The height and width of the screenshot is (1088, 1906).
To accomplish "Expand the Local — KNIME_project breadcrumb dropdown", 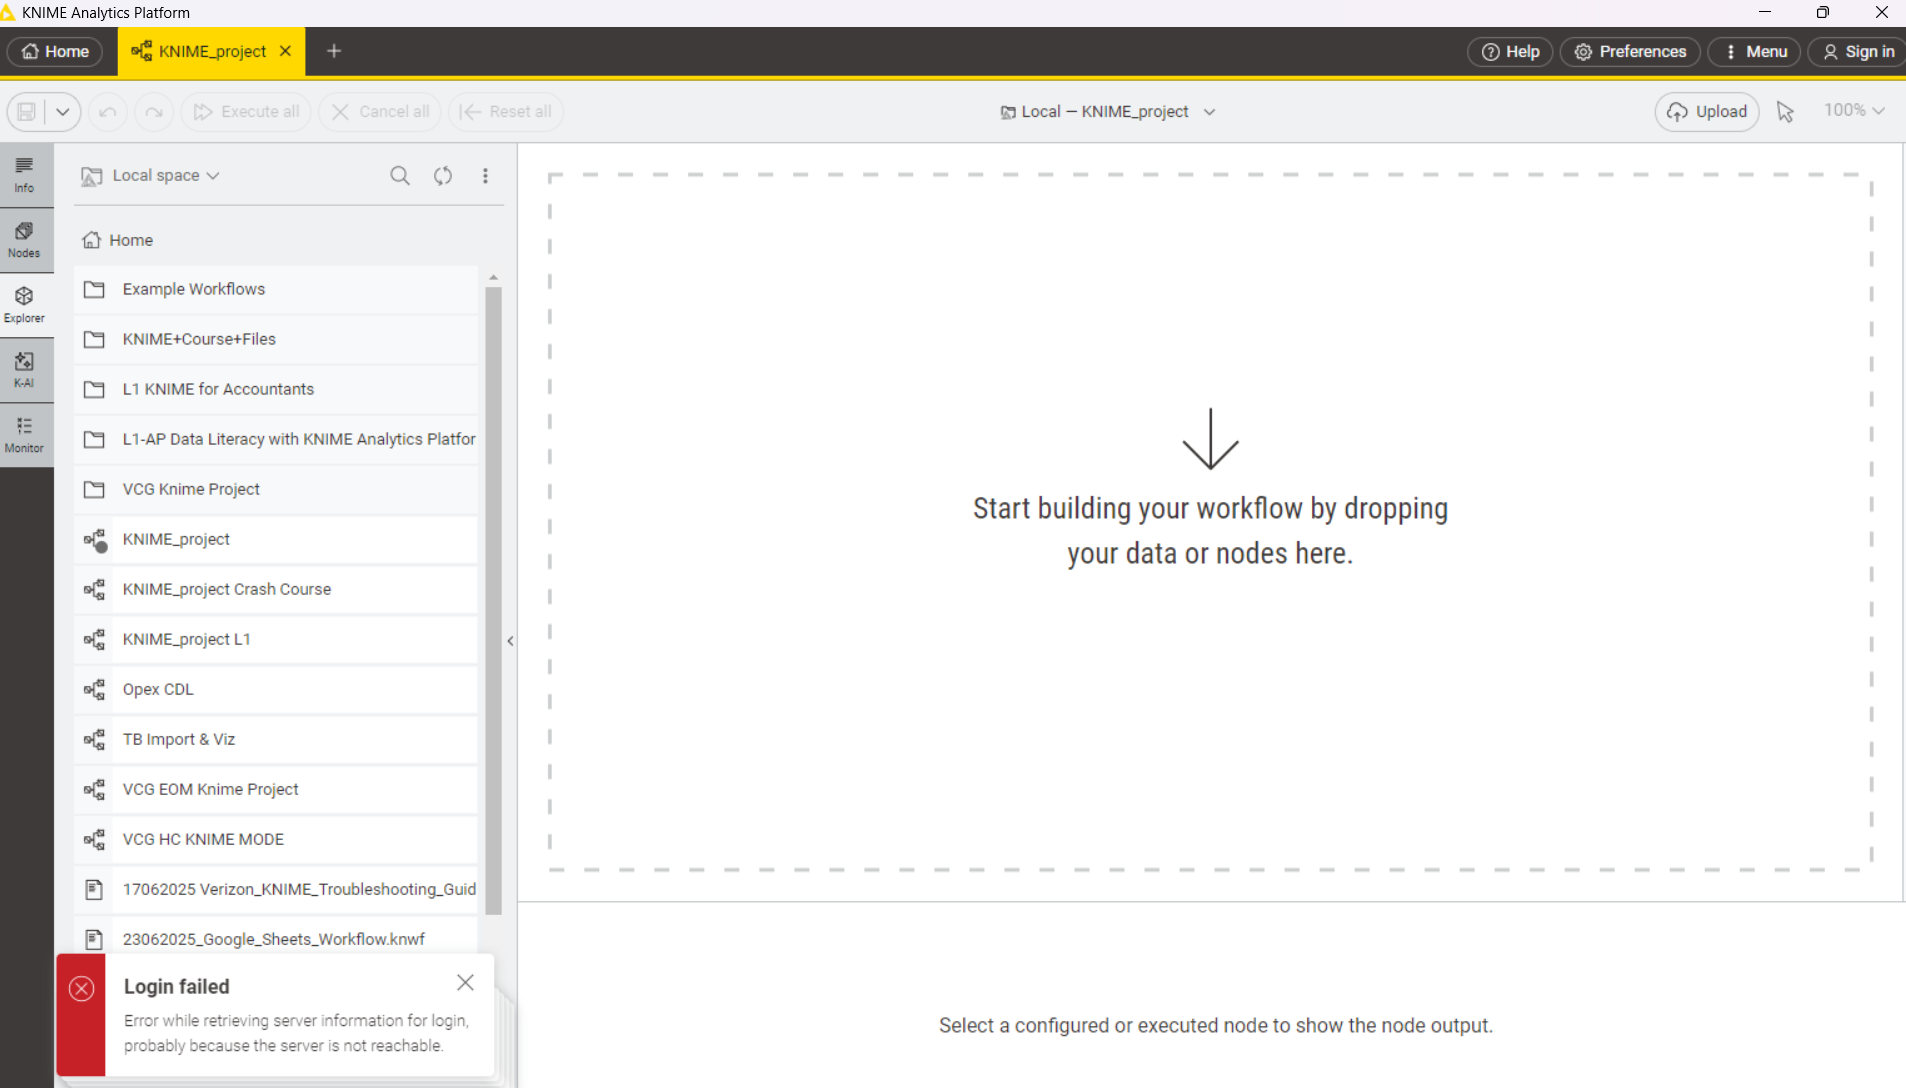I will 1209,112.
